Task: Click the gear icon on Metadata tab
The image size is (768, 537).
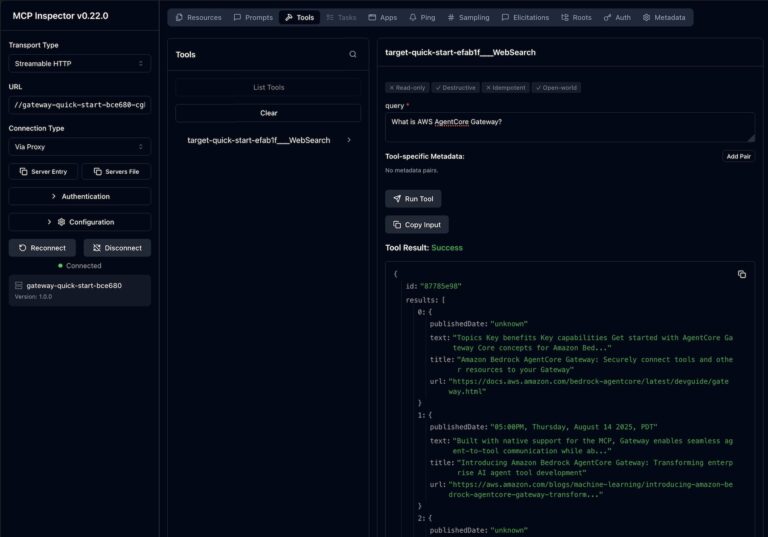Action: point(647,18)
